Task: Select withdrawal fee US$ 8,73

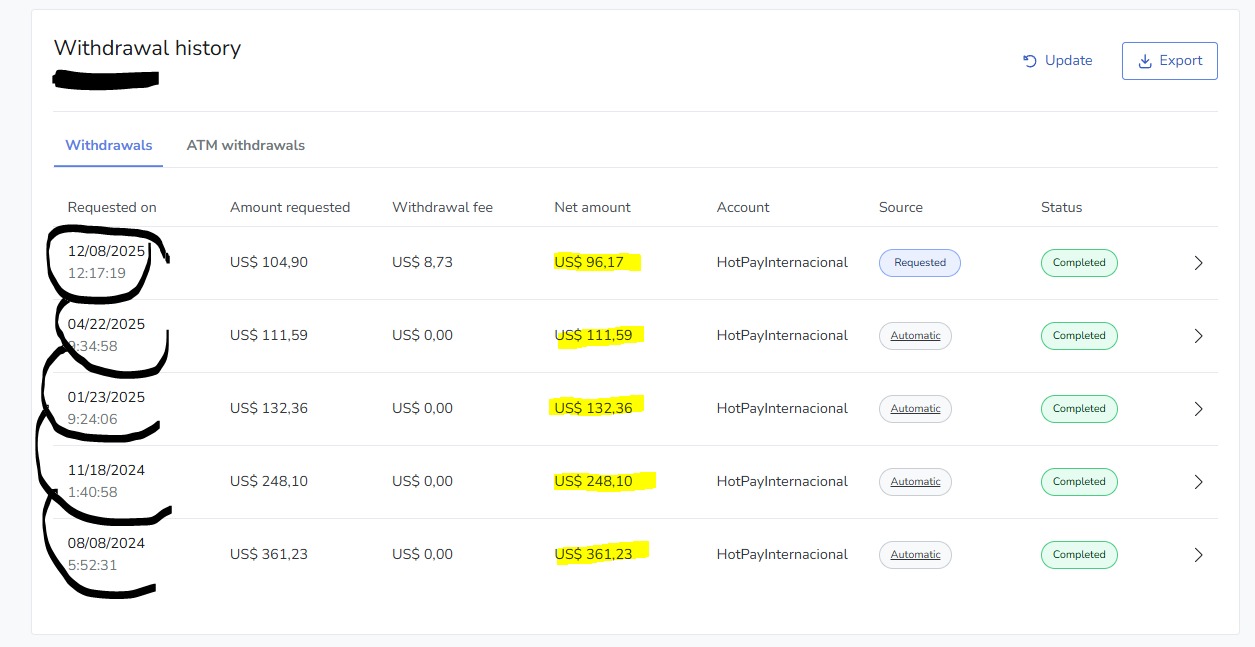Action: 422,263
